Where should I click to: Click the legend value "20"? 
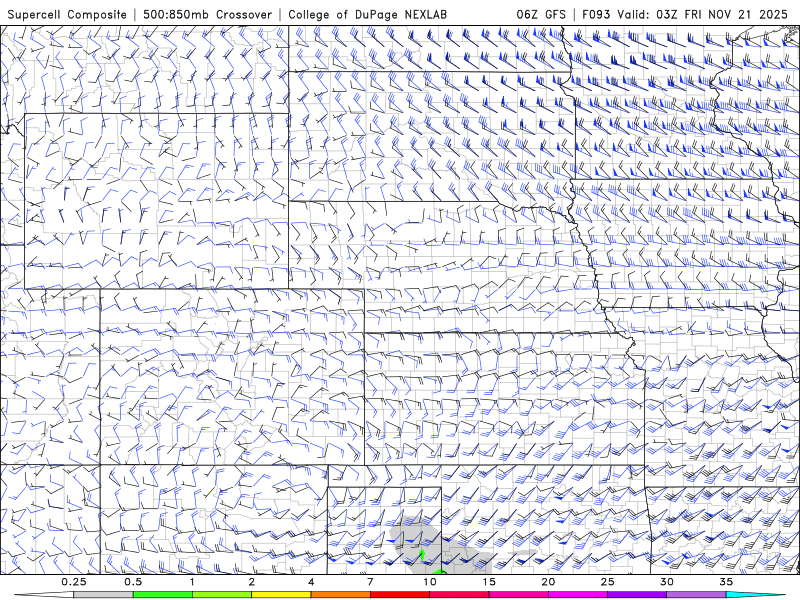(x=548, y=582)
